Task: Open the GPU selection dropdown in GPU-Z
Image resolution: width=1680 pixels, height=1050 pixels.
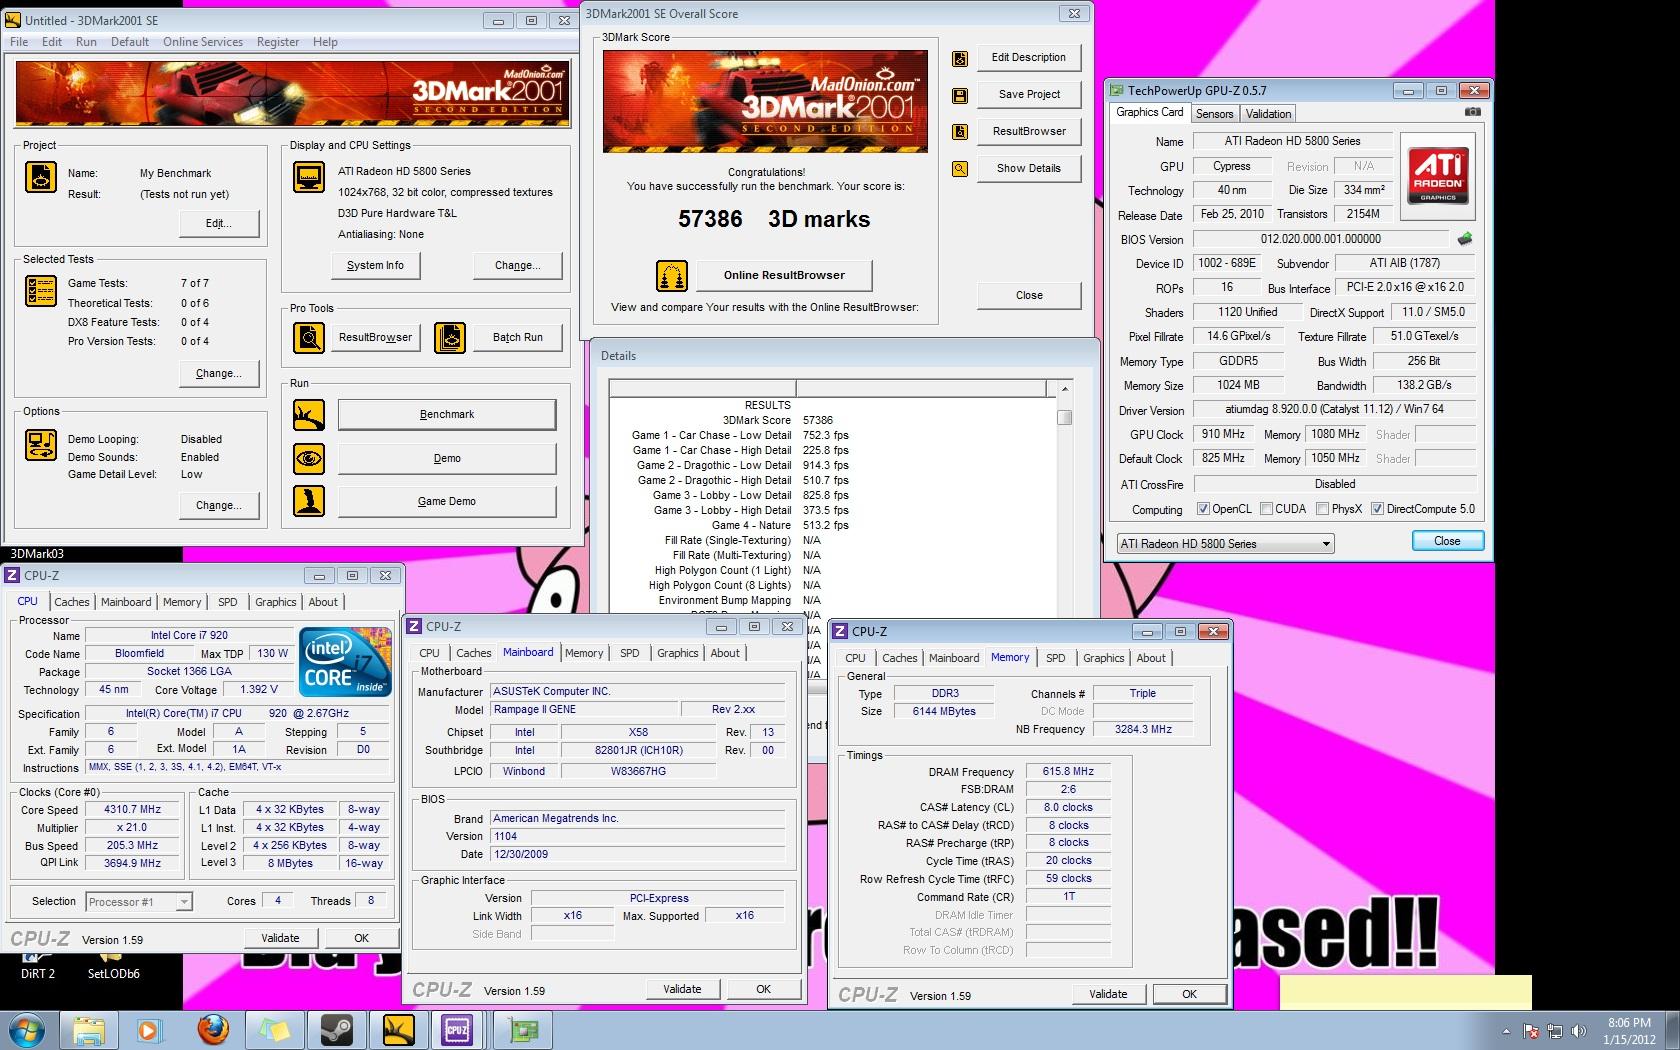Action: (1225, 544)
